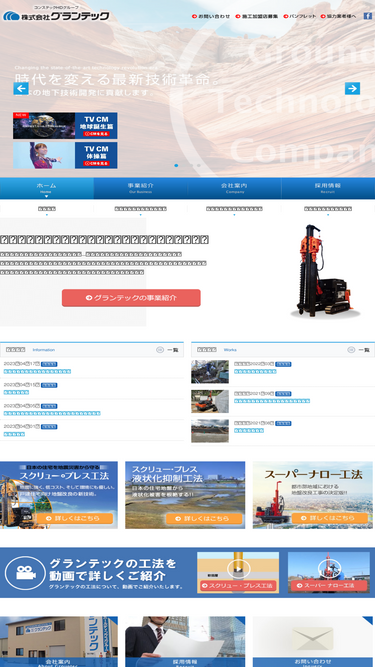The image size is (375, 667).
Task: Watch the TV CM 地球誕生篇 banner
Action: pos(65,125)
